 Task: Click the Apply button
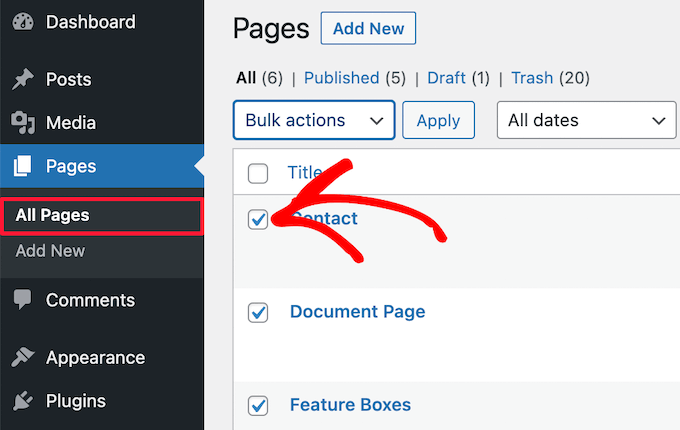coord(438,121)
